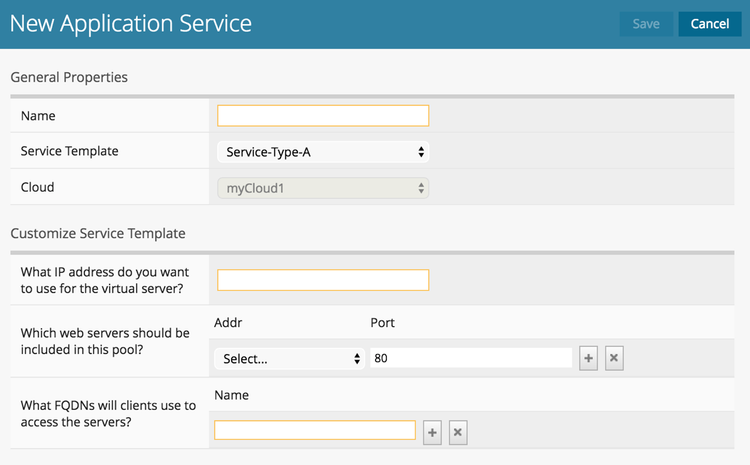This screenshot has width=750, height=465.
Task: Click the Cloud row label
Action: point(38,188)
